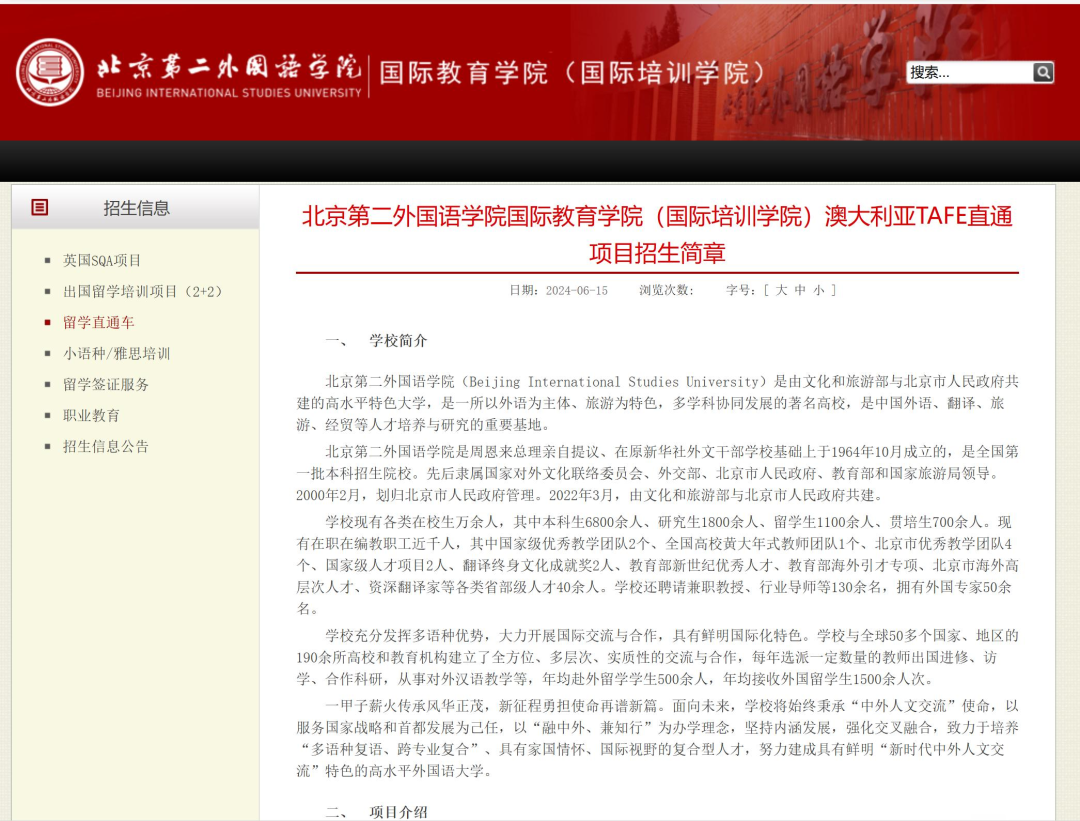The width and height of the screenshot is (1080, 821).
Task: Click the 北京第二外国语学院 calligraphy logo text
Action: click(229, 67)
